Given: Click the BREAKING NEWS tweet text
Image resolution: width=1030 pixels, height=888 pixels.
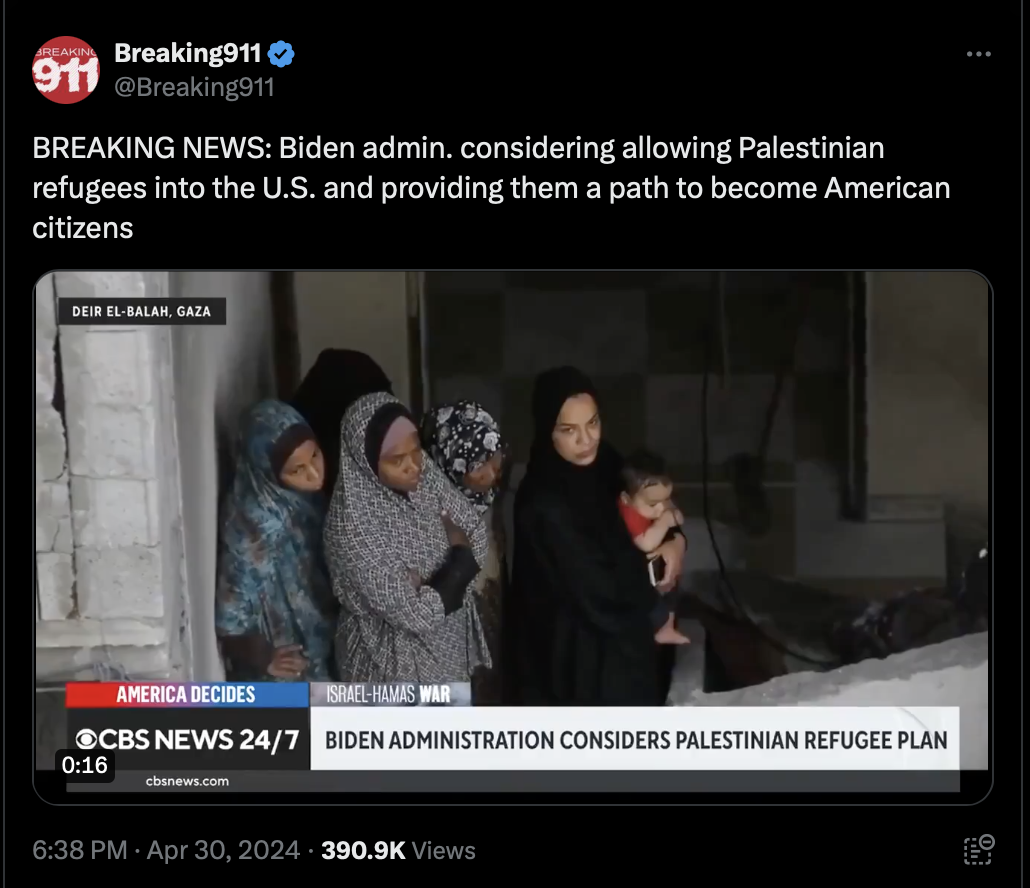Looking at the screenshot, I should point(491,188).
